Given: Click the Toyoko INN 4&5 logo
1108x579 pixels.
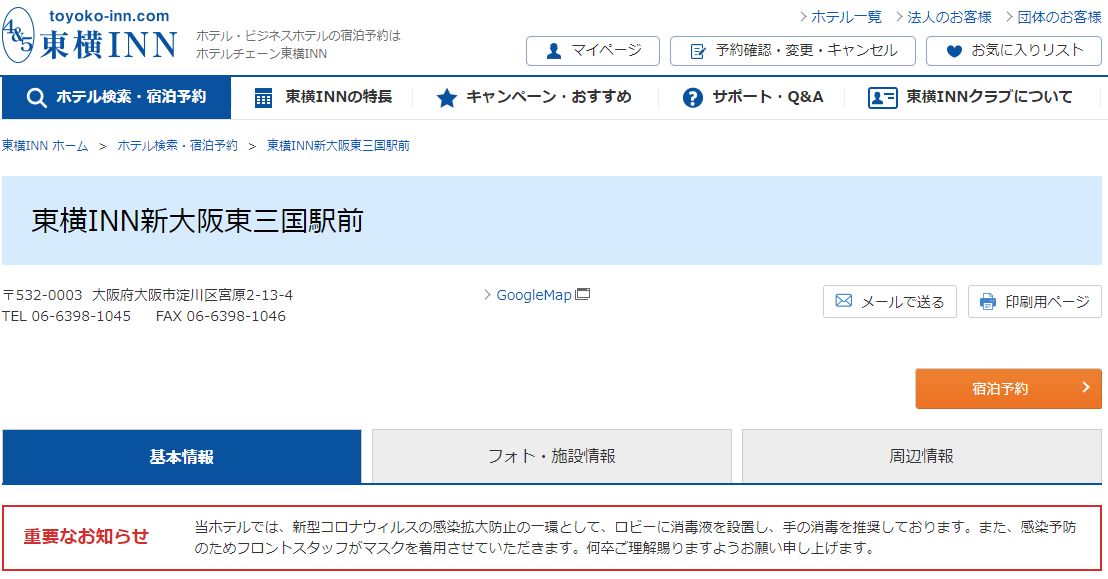Looking at the screenshot, I should [x=89, y=35].
